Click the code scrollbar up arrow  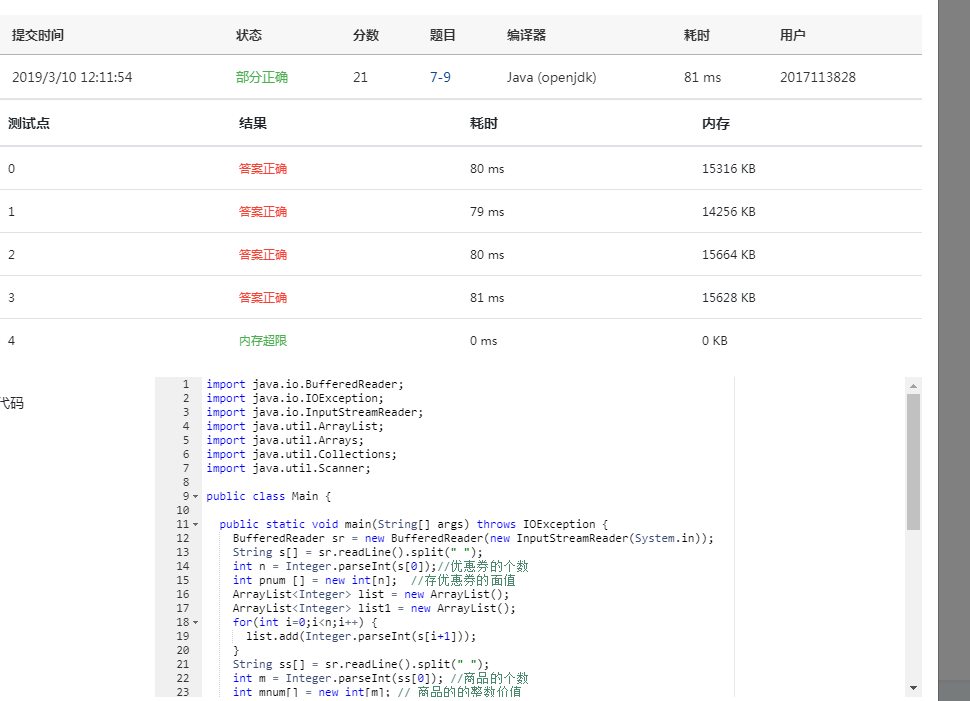913,386
